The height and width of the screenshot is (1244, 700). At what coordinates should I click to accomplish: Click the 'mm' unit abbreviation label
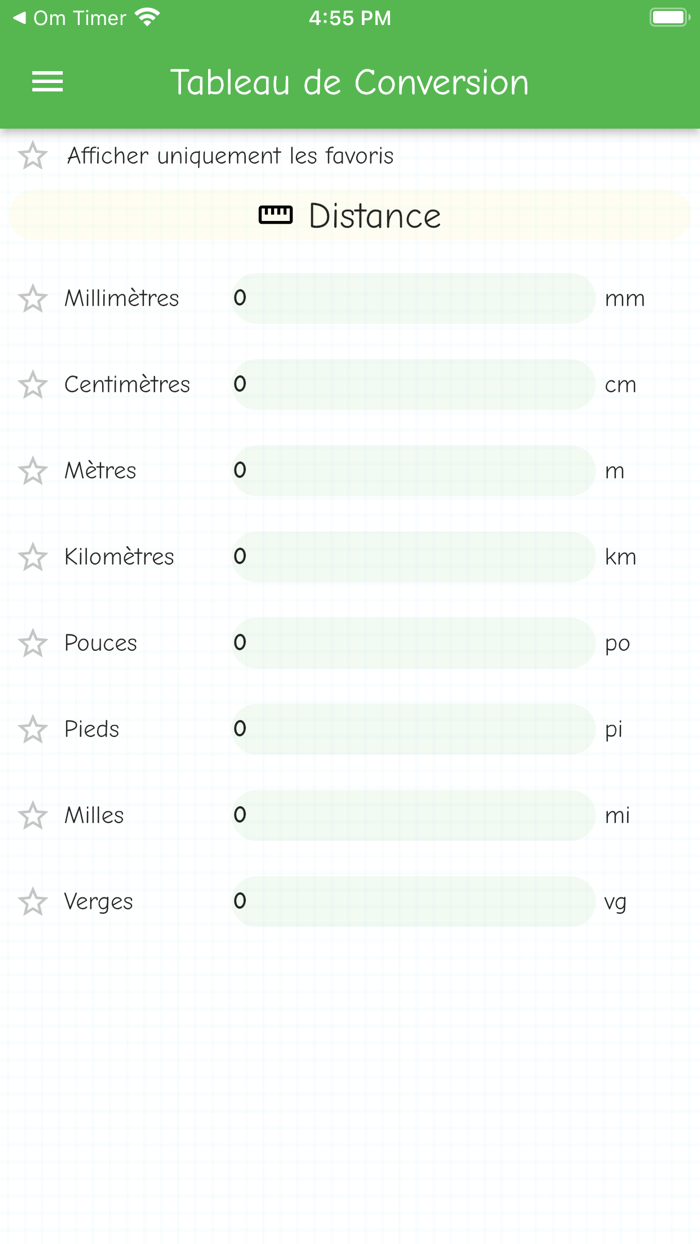(626, 297)
